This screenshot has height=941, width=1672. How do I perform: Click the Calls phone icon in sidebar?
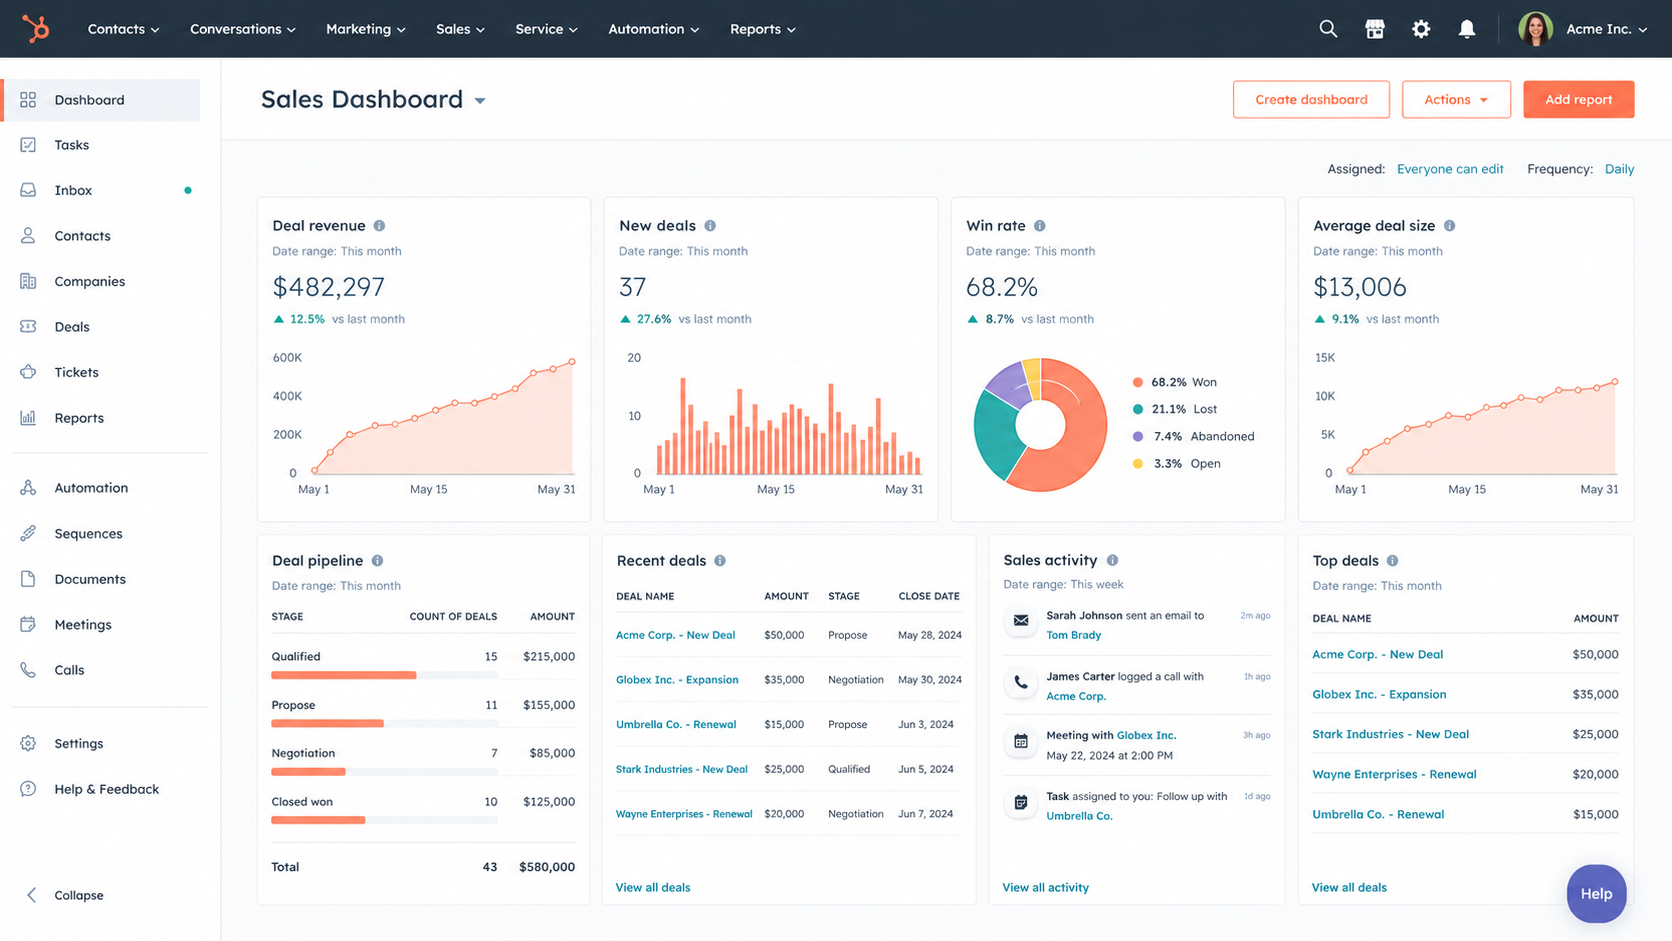click(28, 670)
